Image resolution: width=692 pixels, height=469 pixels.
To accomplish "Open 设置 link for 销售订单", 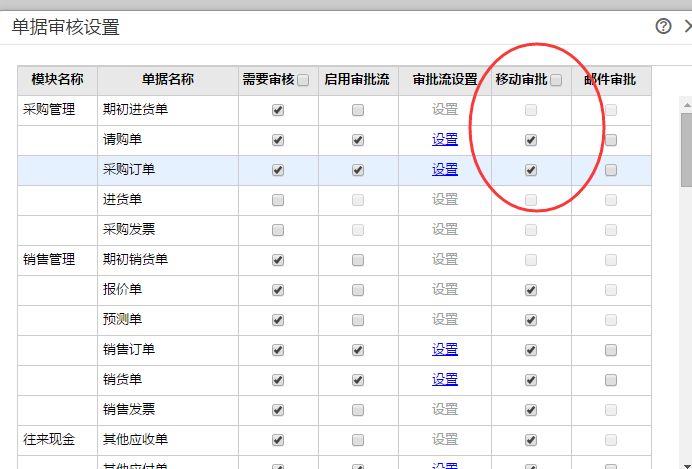I will tap(445, 350).
